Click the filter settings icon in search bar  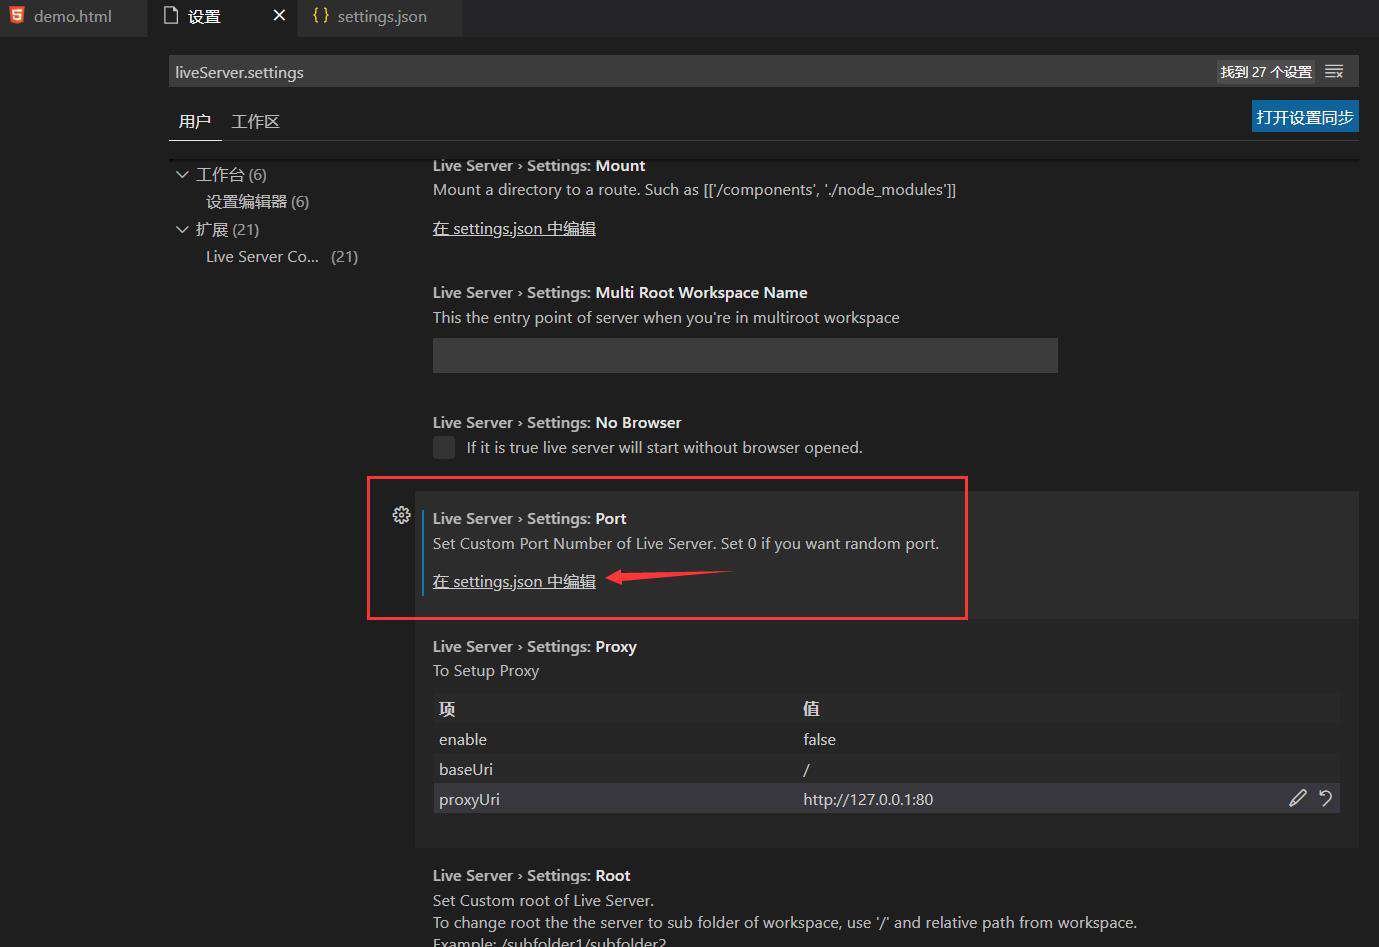click(x=1334, y=72)
